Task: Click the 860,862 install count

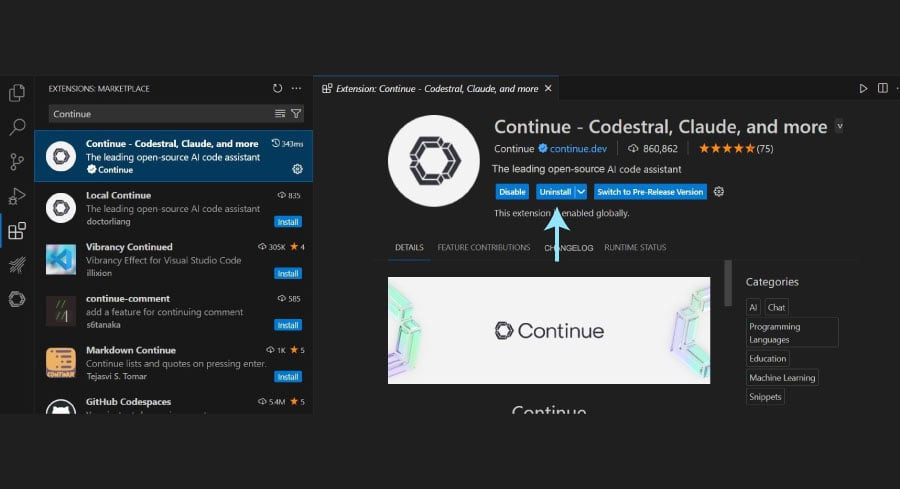Action: (653, 149)
